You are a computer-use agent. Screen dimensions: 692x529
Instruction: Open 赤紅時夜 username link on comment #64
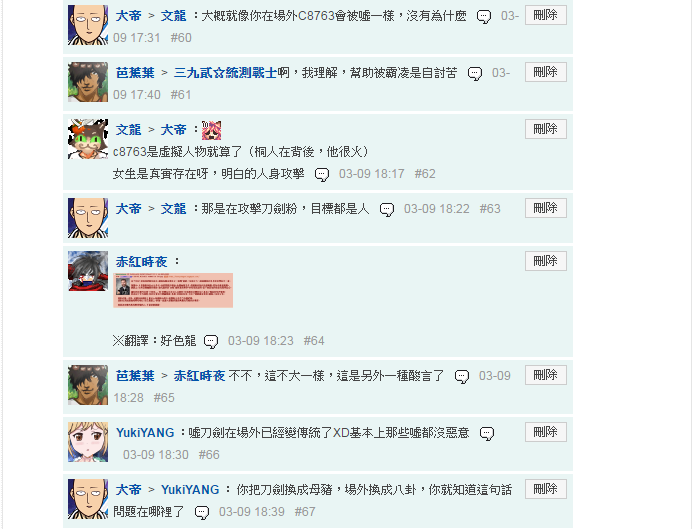pyautogui.click(x=142, y=262)
